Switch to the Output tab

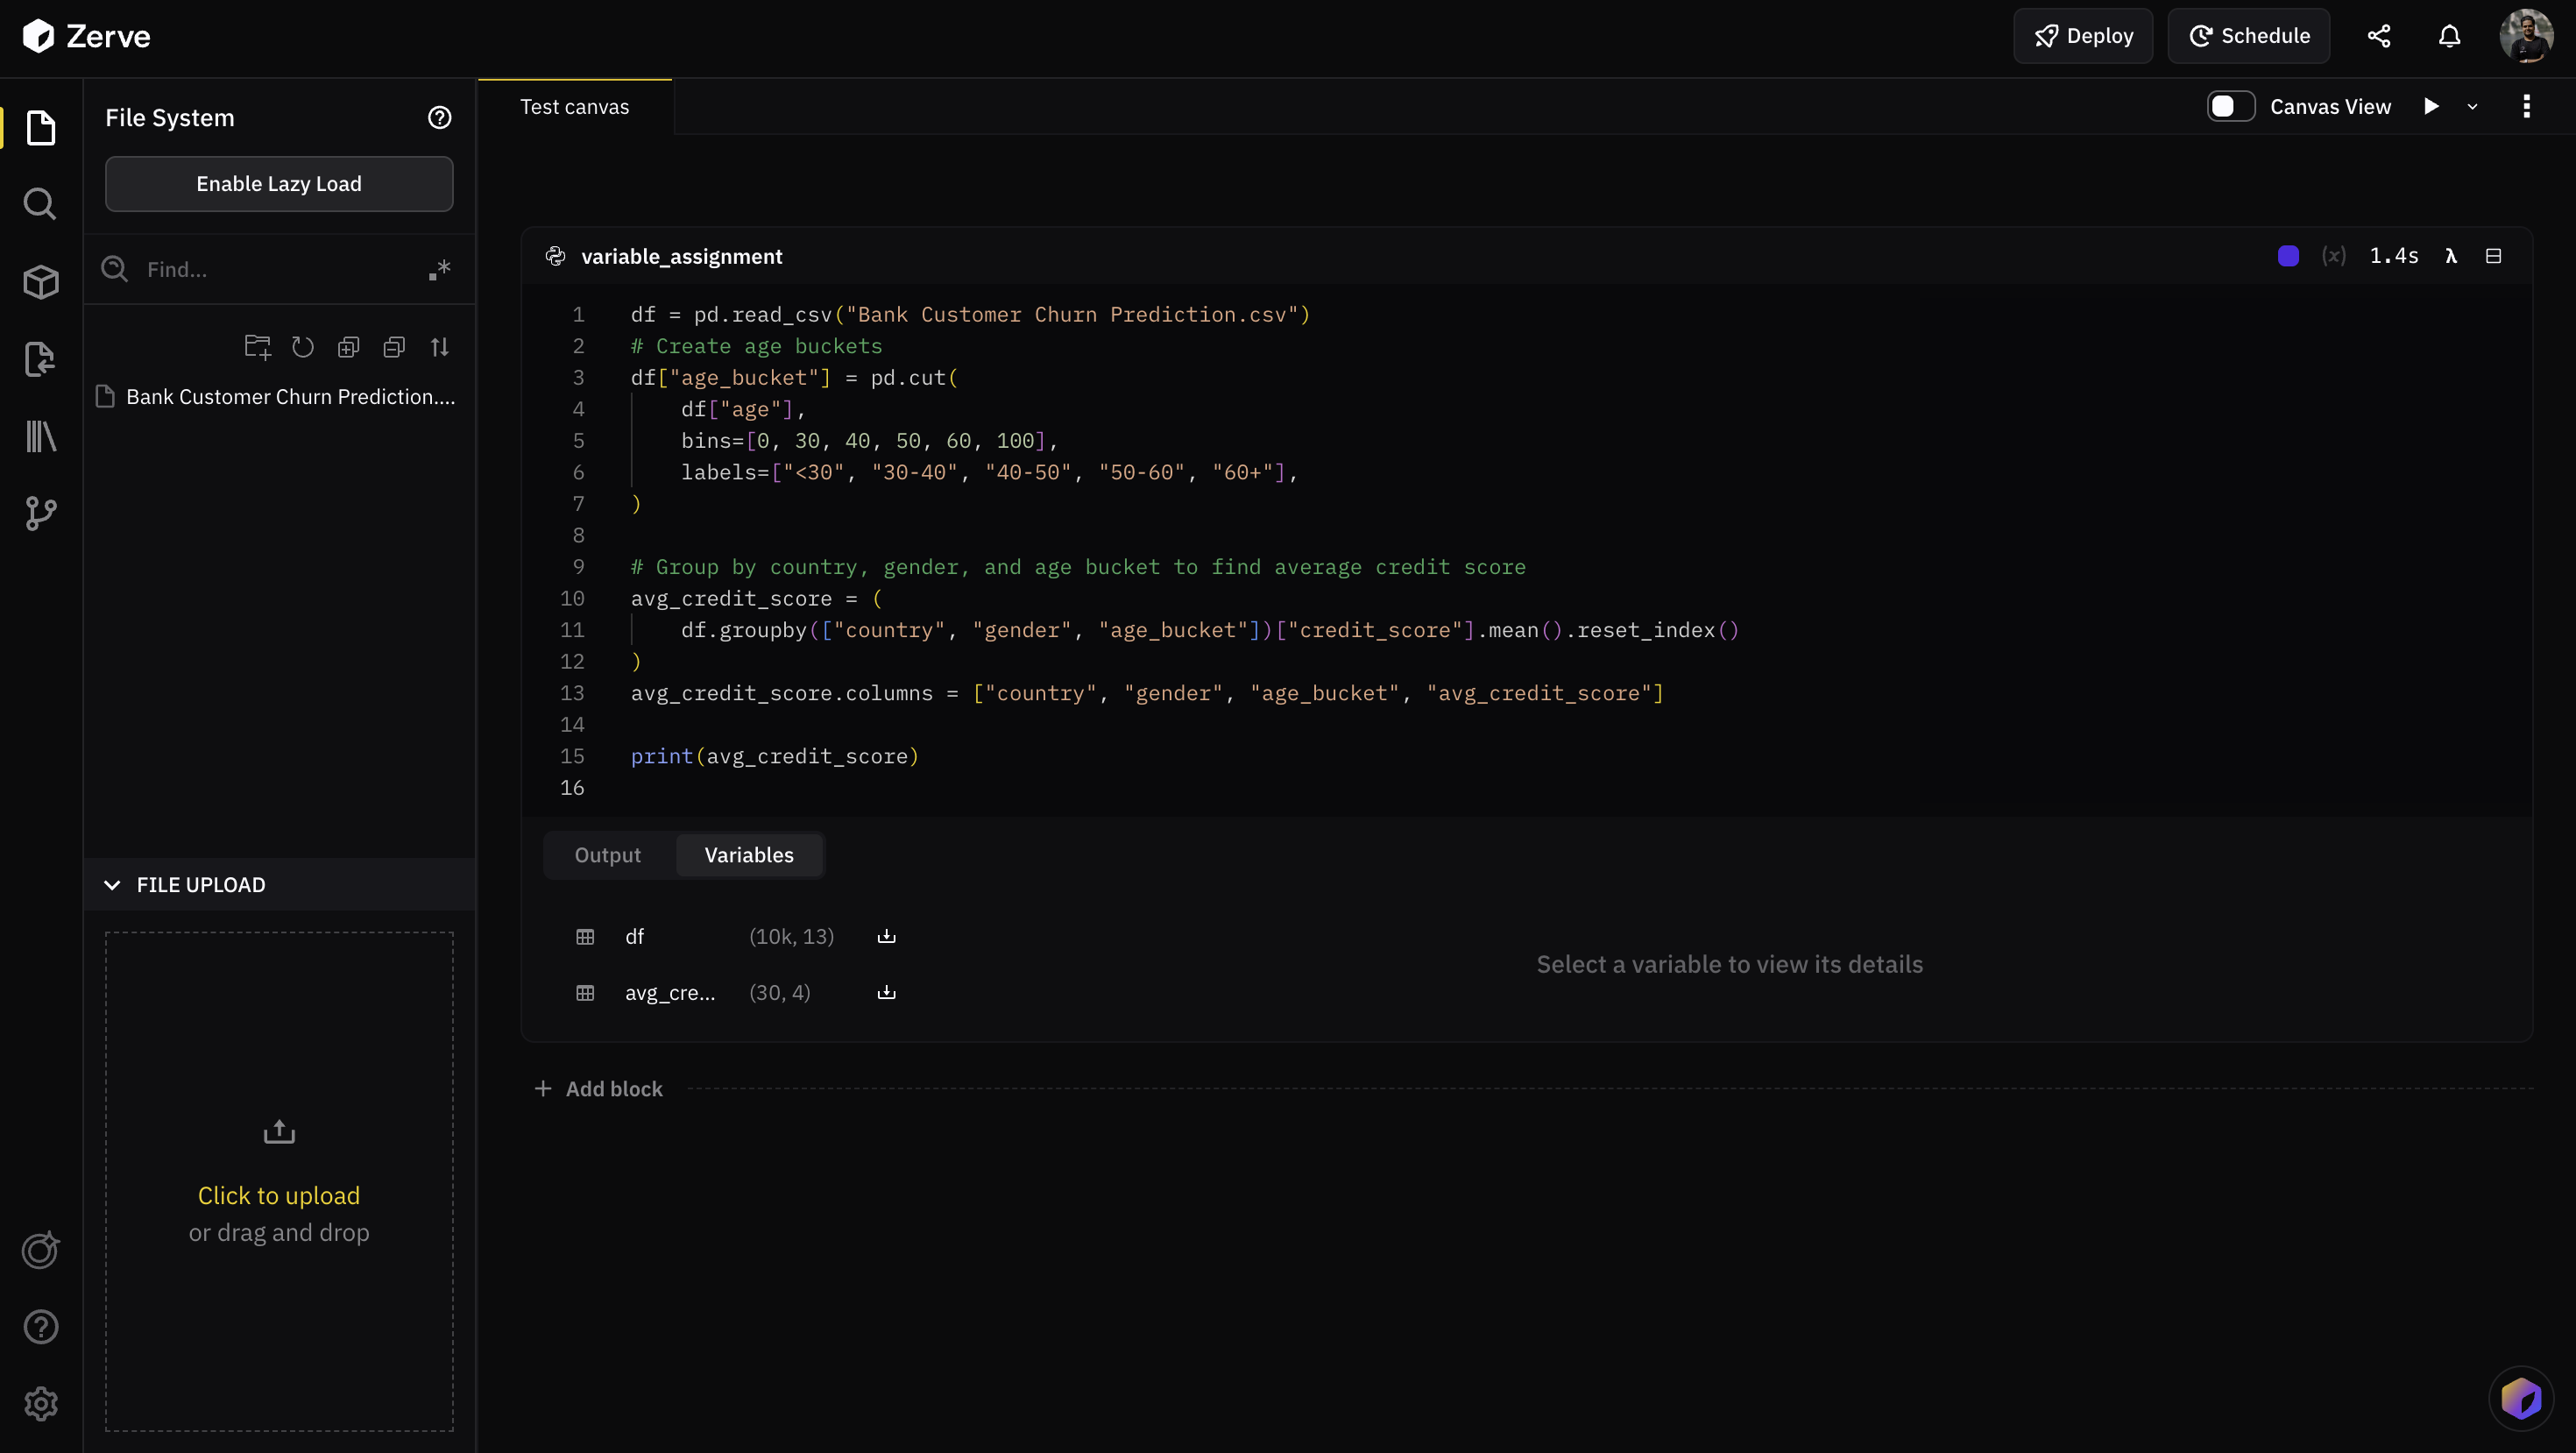607,855
